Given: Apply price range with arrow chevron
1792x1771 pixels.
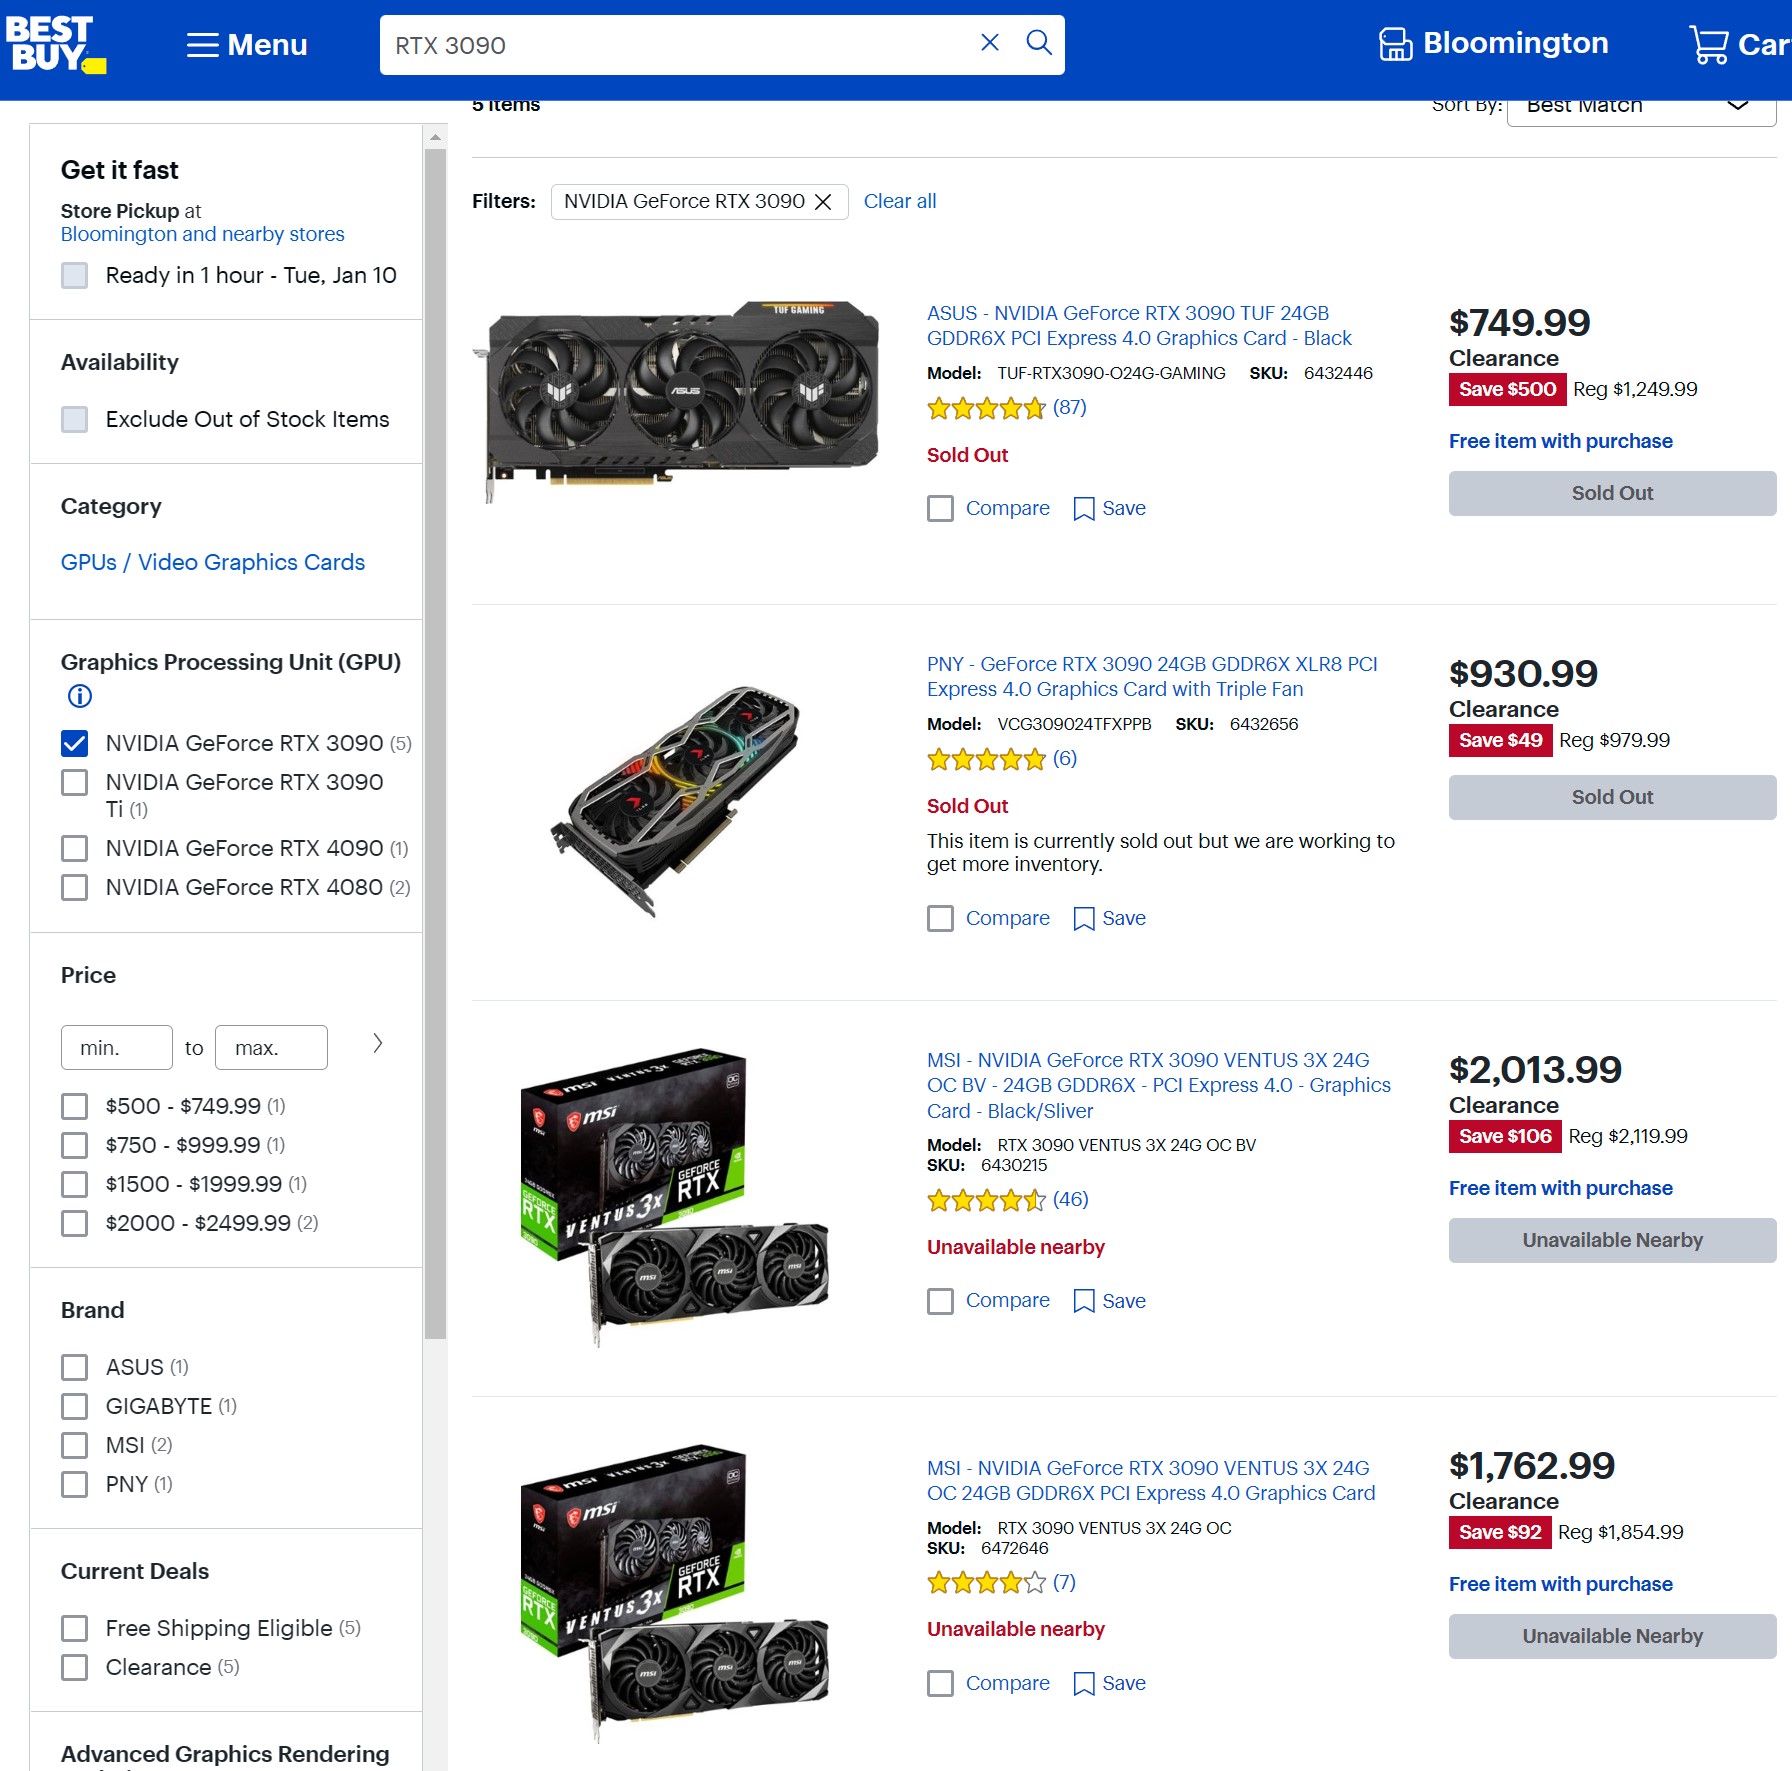Looking at the screenshot, I should pos(377,1043).
